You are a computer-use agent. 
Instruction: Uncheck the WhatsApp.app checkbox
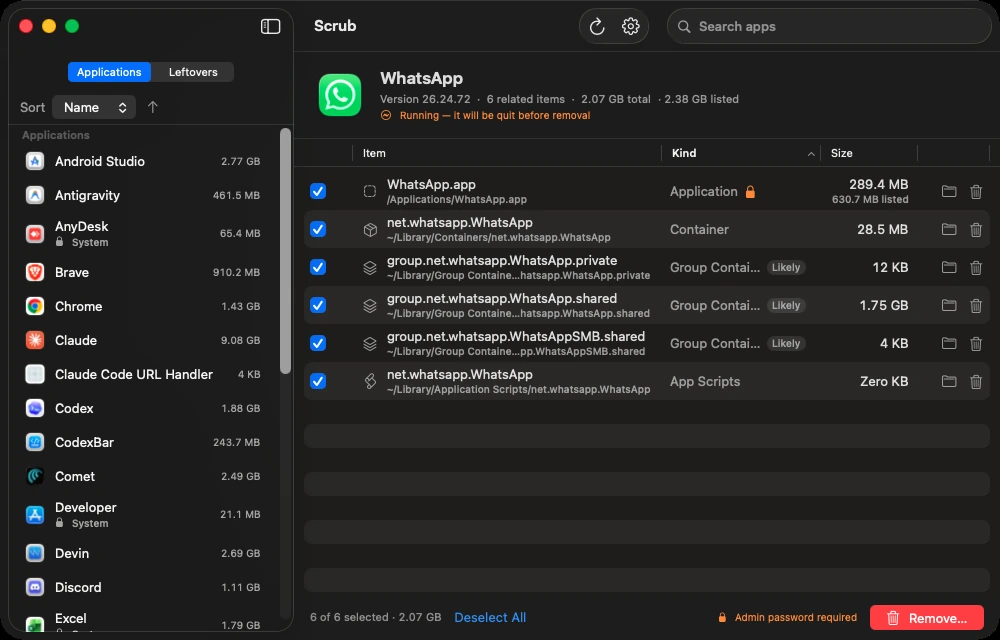click(318, 191)
